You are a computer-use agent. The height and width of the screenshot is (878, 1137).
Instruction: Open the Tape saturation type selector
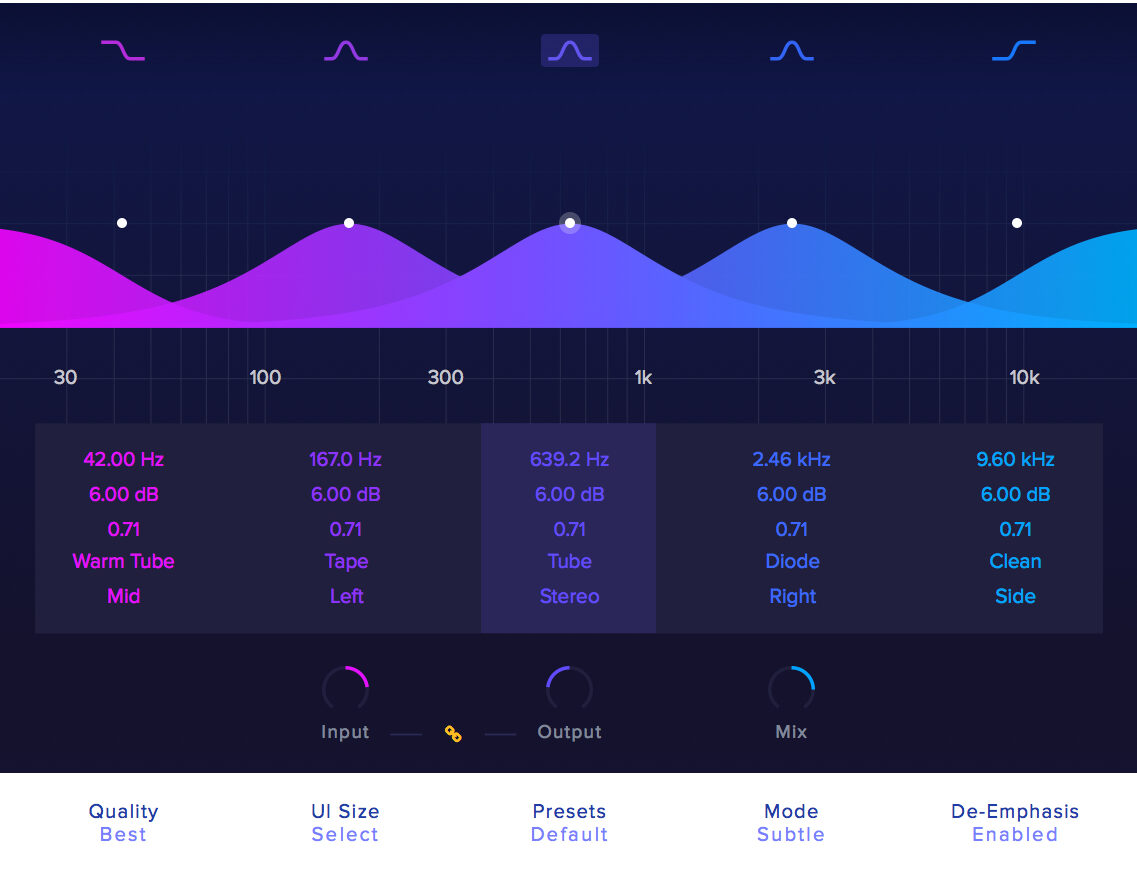[347, 562]
